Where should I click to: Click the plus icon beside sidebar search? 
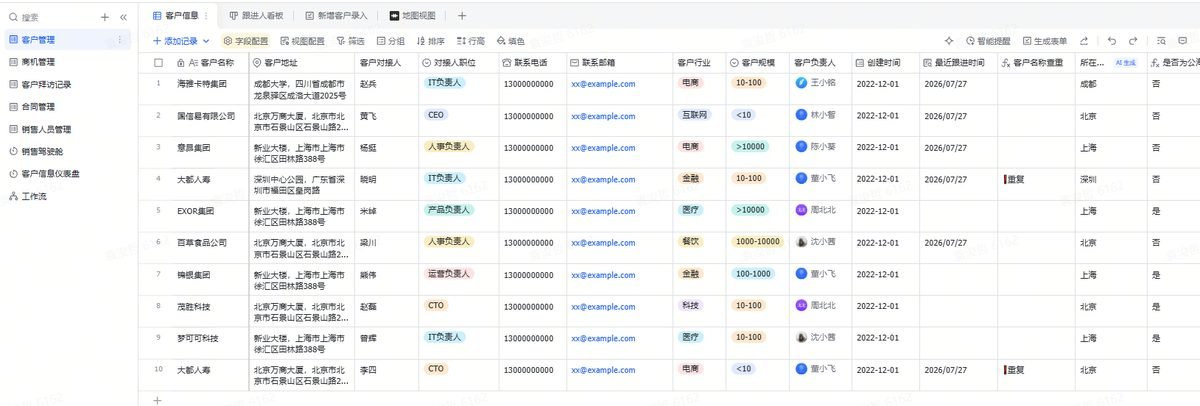pyautogui.click(x=105, y=17)
